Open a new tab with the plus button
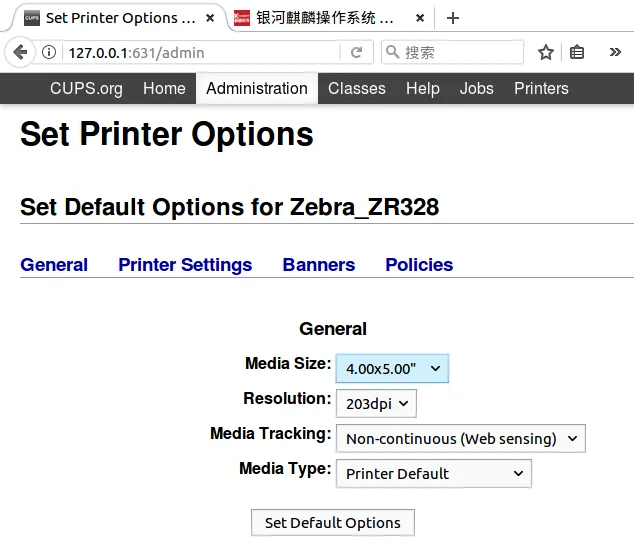This screenshot has height=557, width=634. (x=453, y=18)
